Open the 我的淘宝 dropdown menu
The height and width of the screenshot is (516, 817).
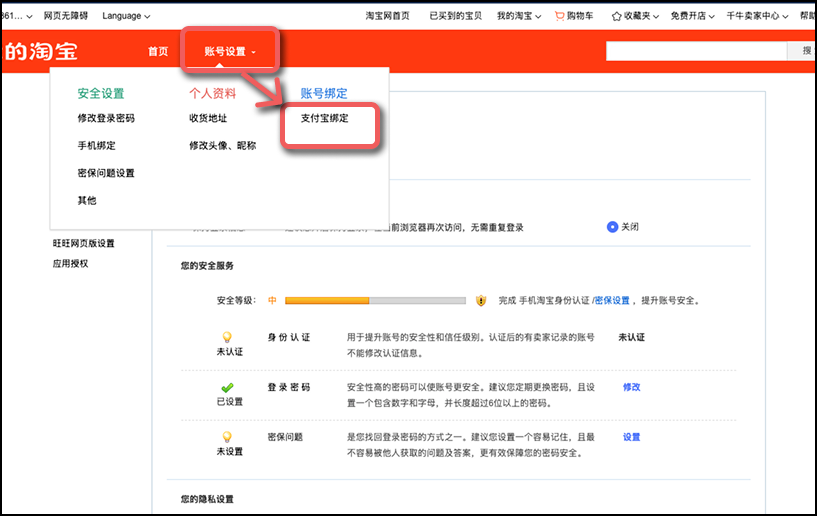pyautogui.click(x=519, y=16)
